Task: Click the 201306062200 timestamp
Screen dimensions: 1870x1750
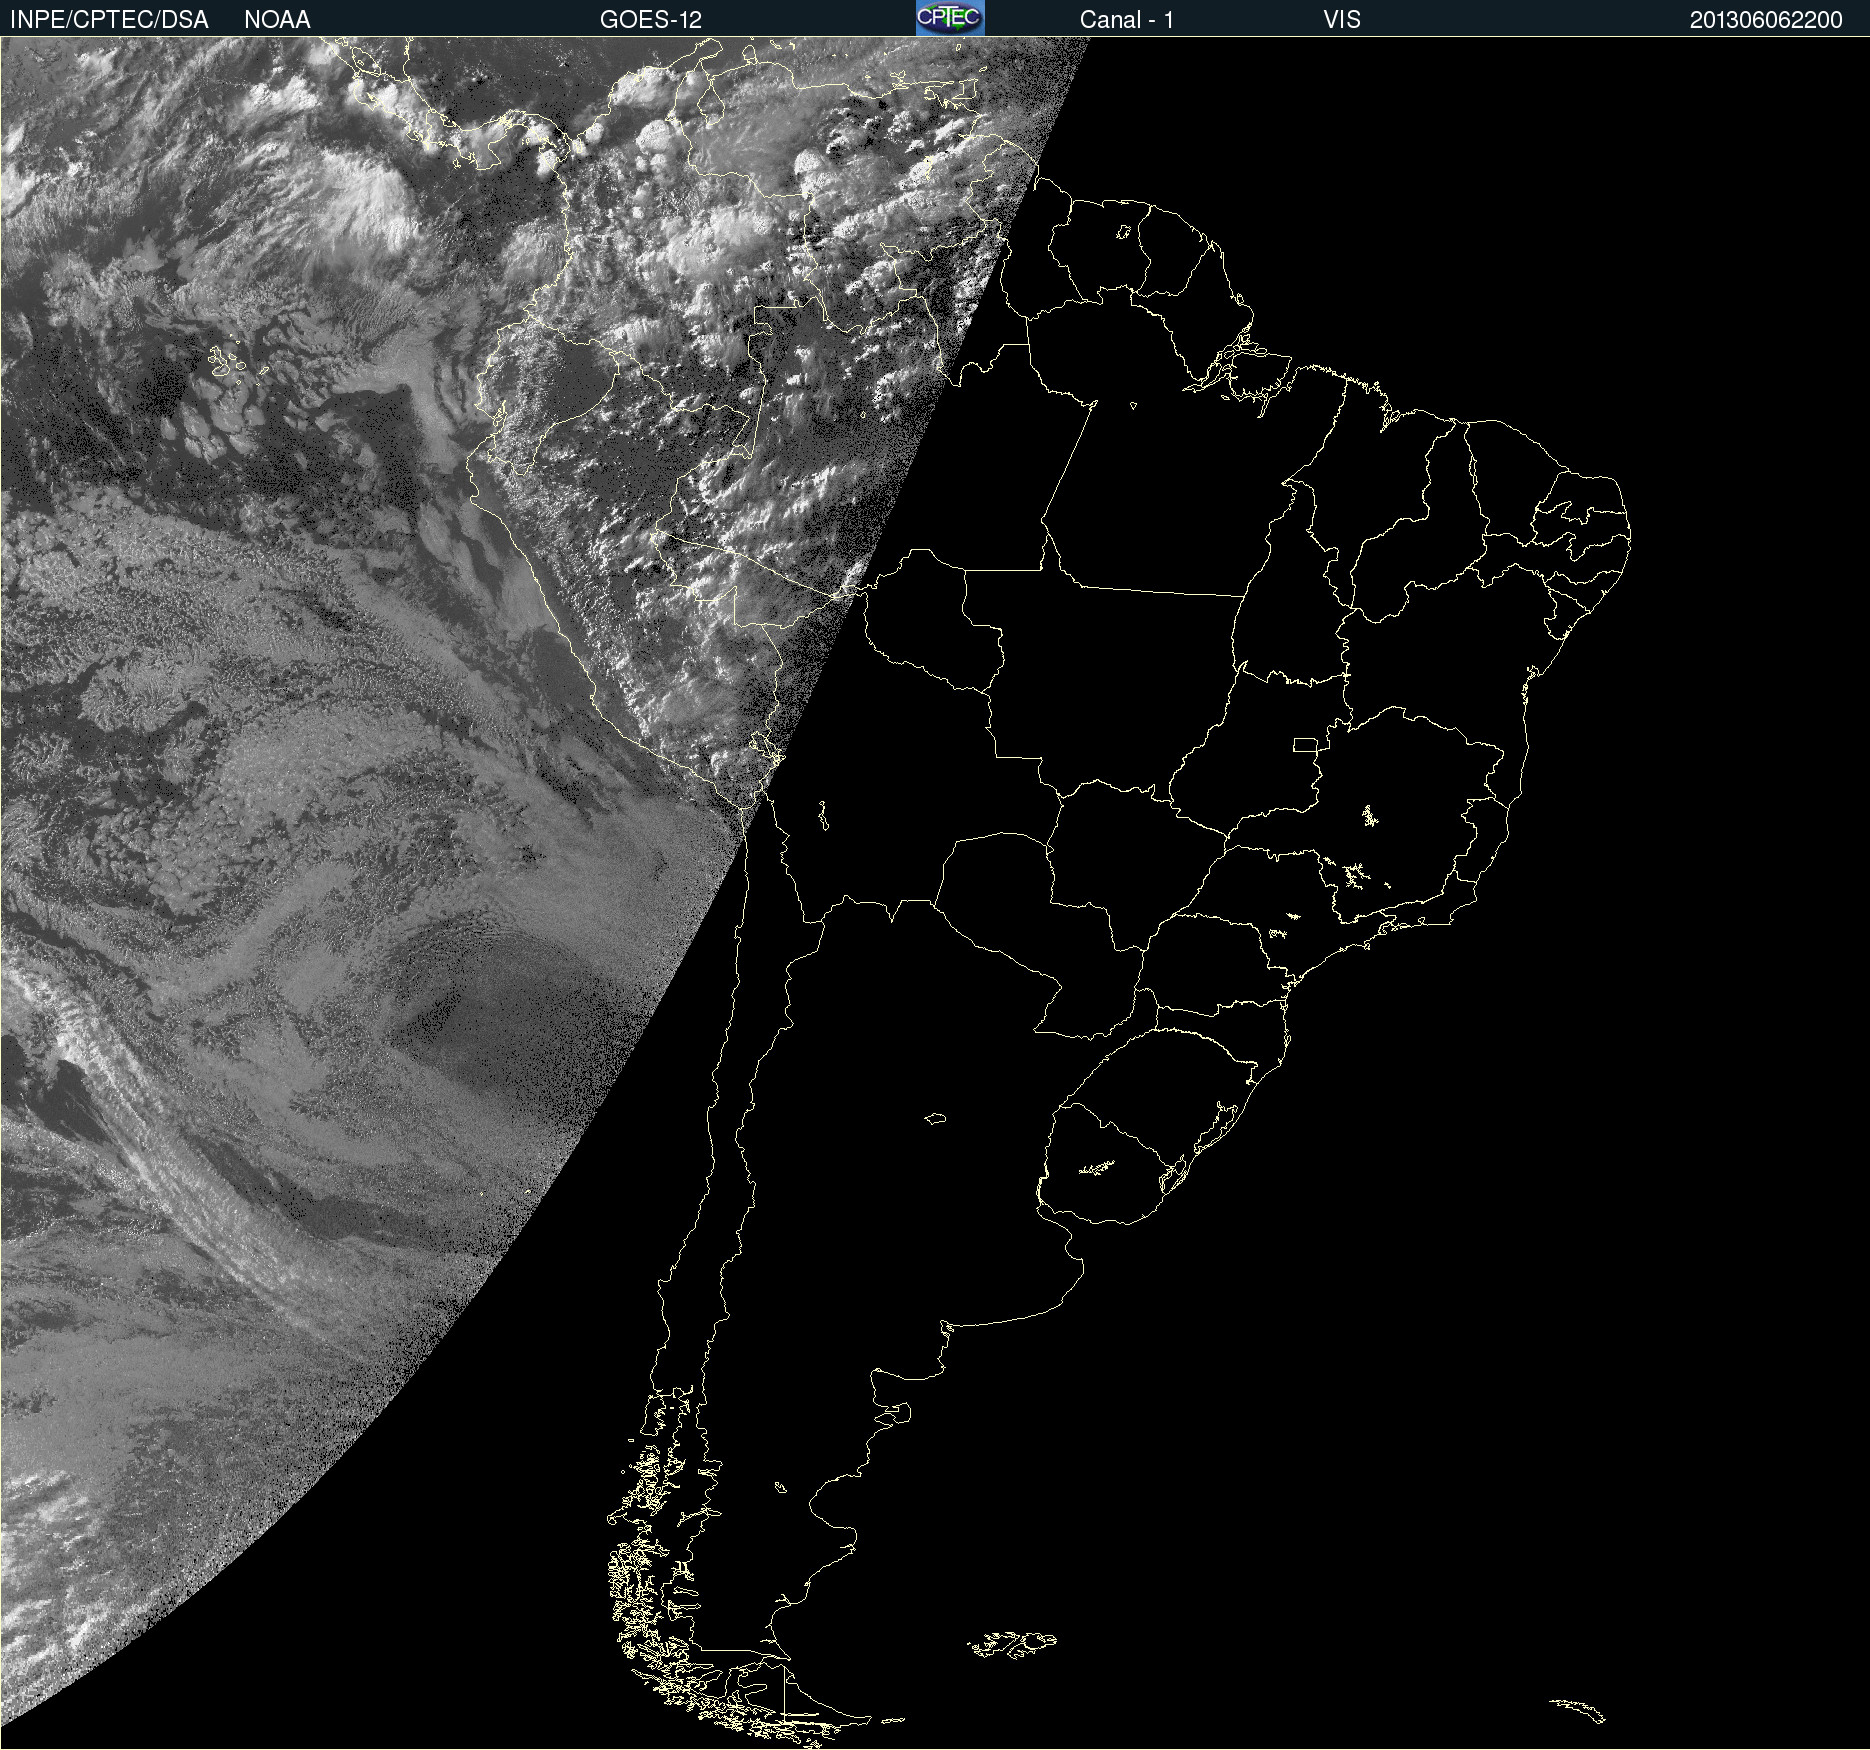Action: pos(1766,20)
